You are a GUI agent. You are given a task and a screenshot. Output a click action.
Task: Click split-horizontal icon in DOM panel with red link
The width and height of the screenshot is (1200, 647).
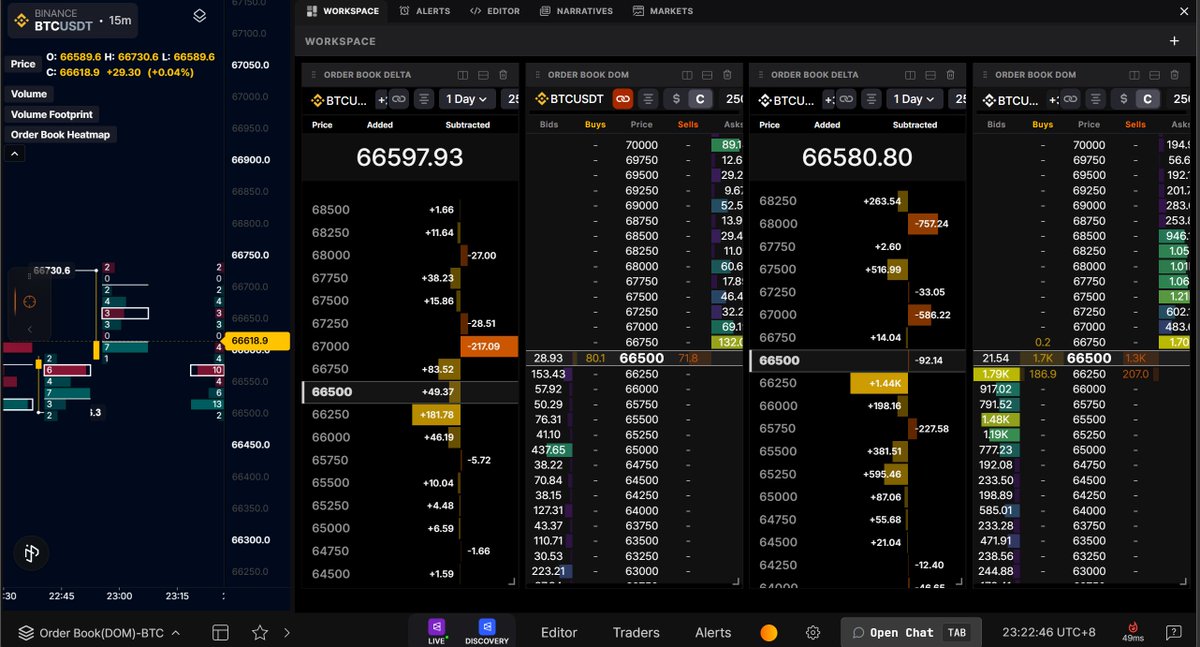(x=707, y=75)
